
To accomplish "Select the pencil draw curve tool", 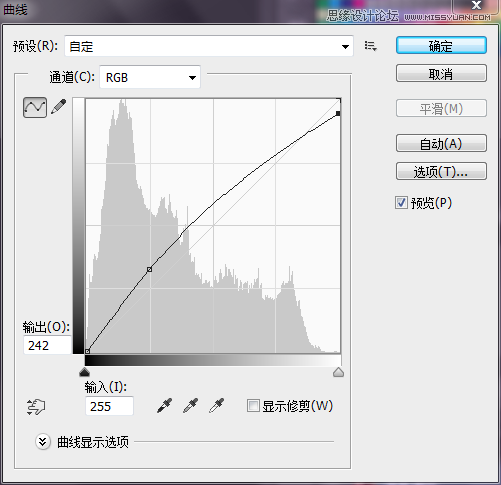I will click(x=59, y=107).
